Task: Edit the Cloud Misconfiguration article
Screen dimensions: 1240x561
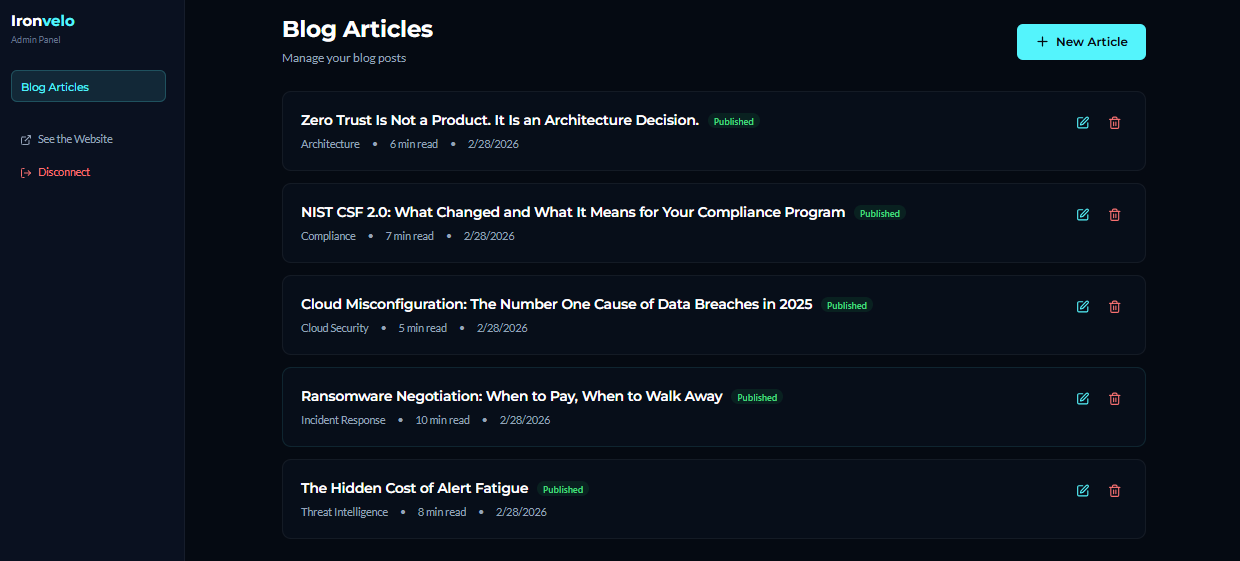Action: (x=1082, y=307)
